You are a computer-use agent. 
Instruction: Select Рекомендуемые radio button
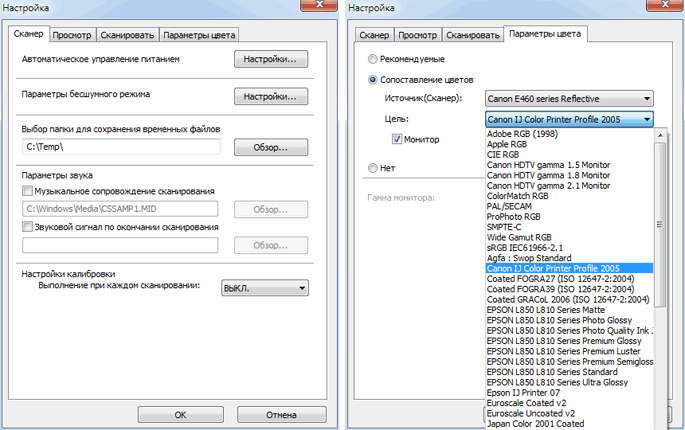[x=373, y=59]
